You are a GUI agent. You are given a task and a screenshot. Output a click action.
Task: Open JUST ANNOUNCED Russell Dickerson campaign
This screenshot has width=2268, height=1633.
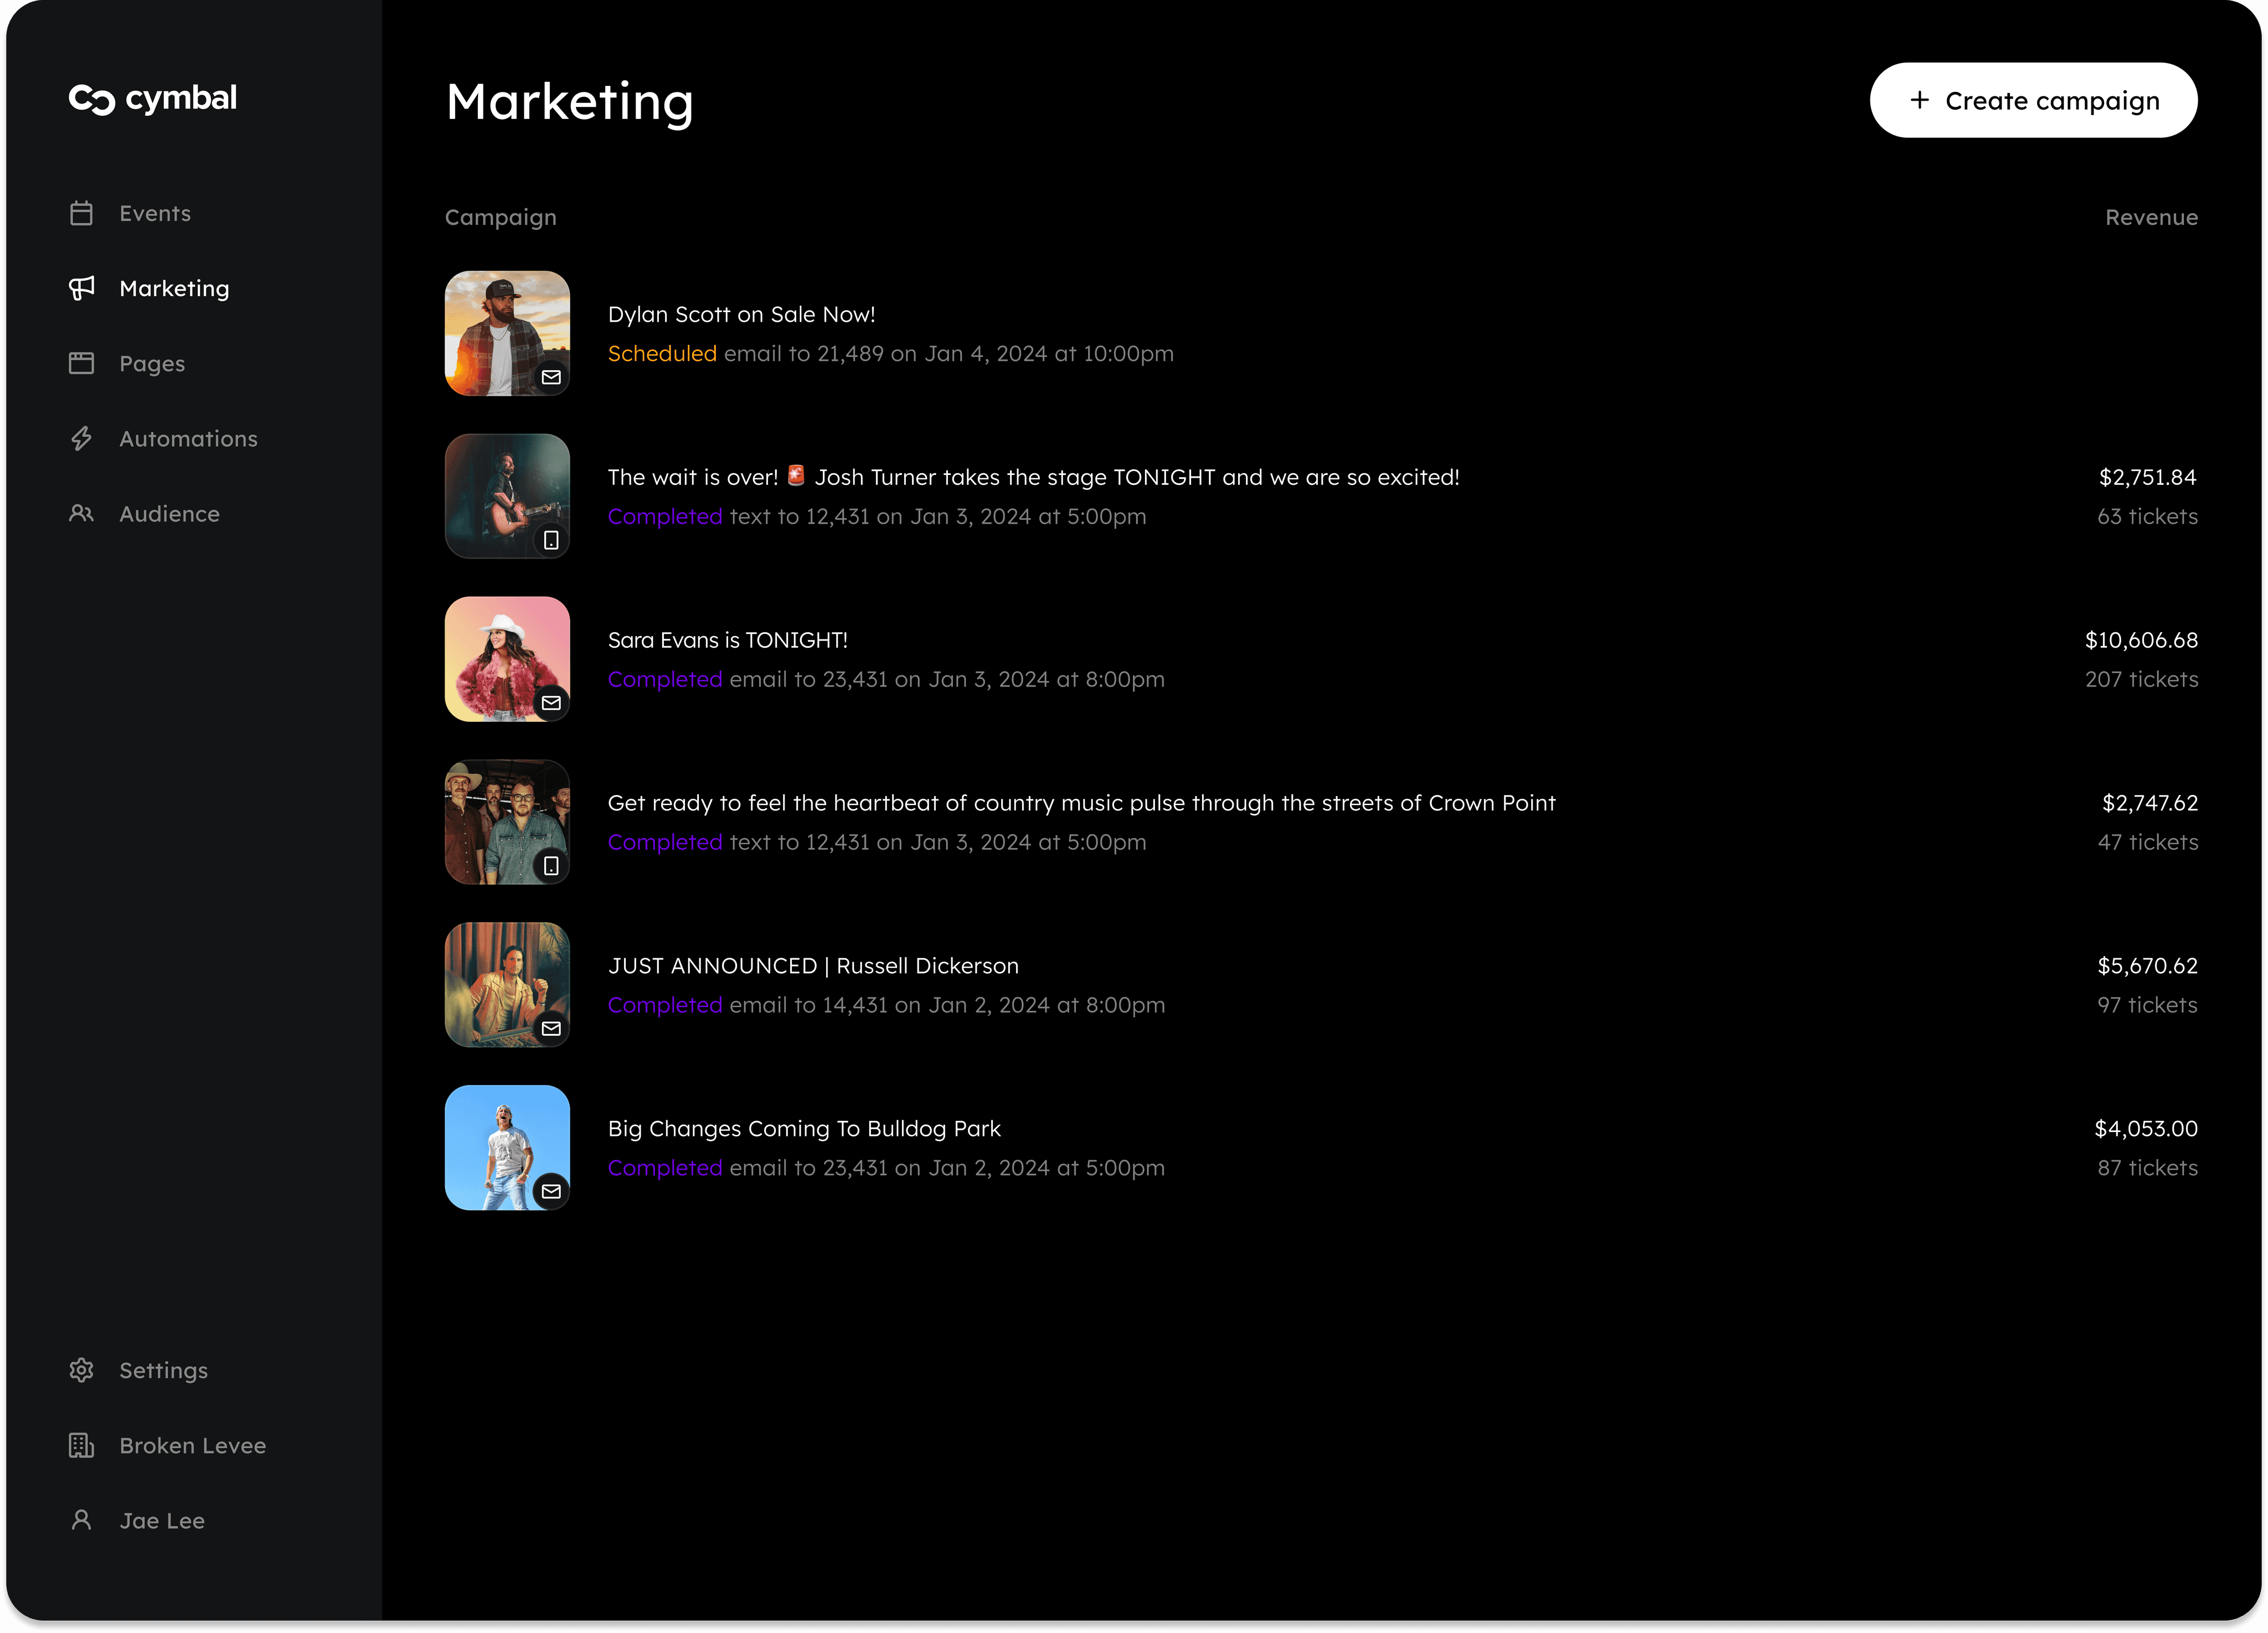813,966
